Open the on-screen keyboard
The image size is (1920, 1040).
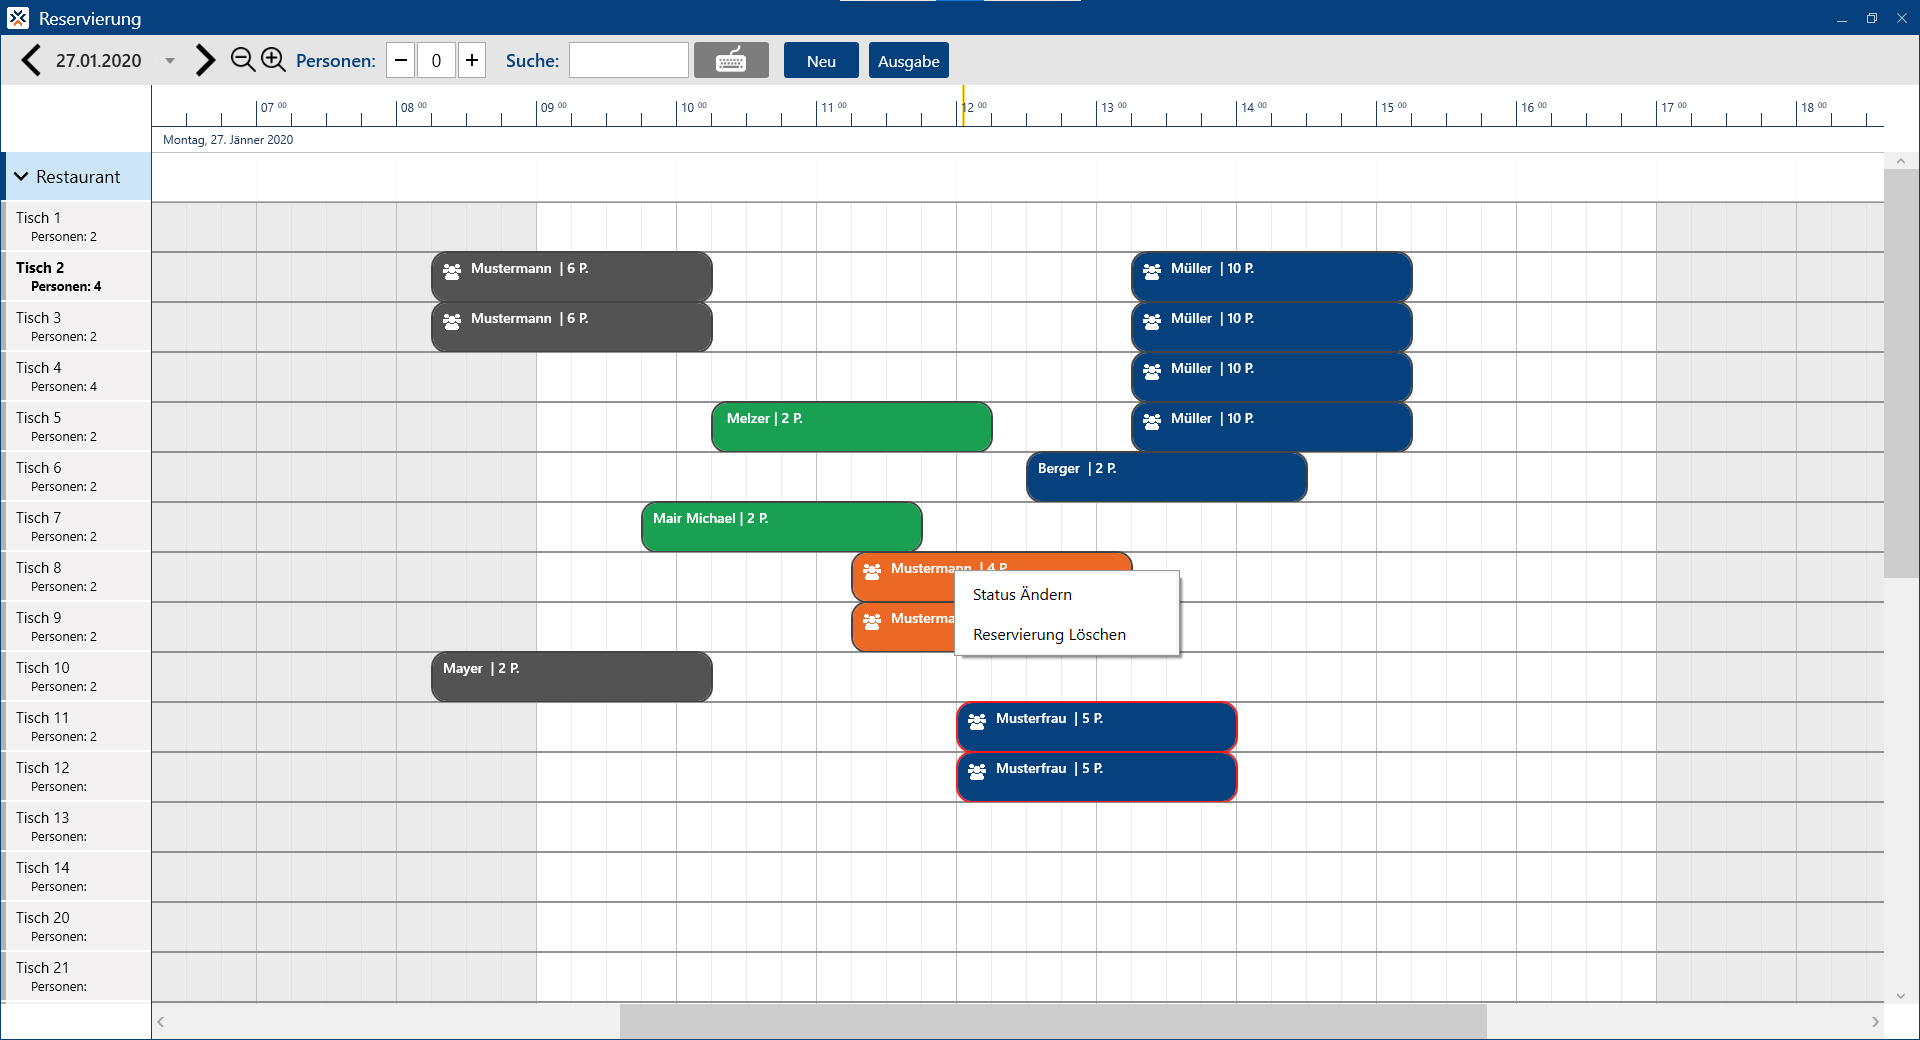(x=731, y=60)
